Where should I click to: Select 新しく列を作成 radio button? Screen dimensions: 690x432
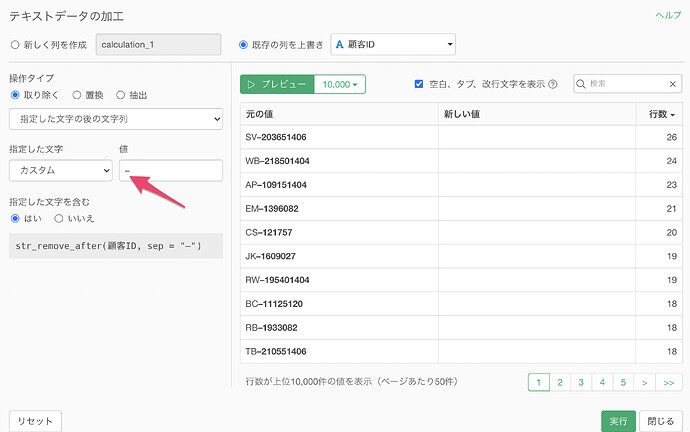tap(15, 45)
